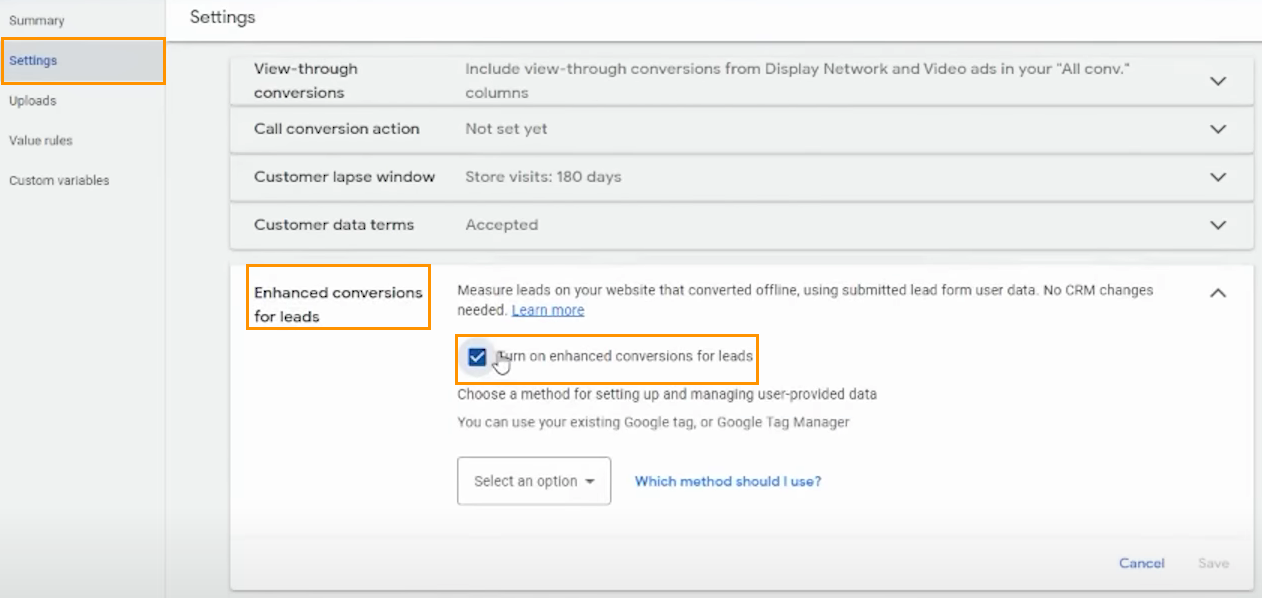Click the View-through conversions label
This screenshot has width=1262, height=598.
306,81
